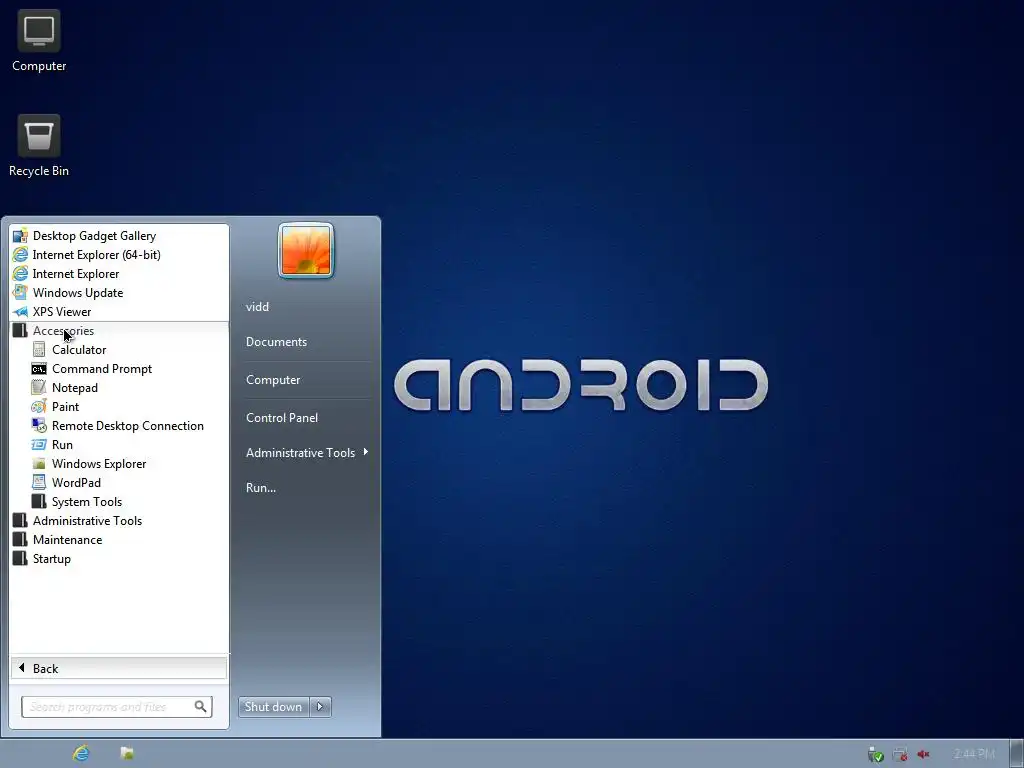Open the Shut down options arrow
Screen dimensions: 1024x768
pos(320,707)
